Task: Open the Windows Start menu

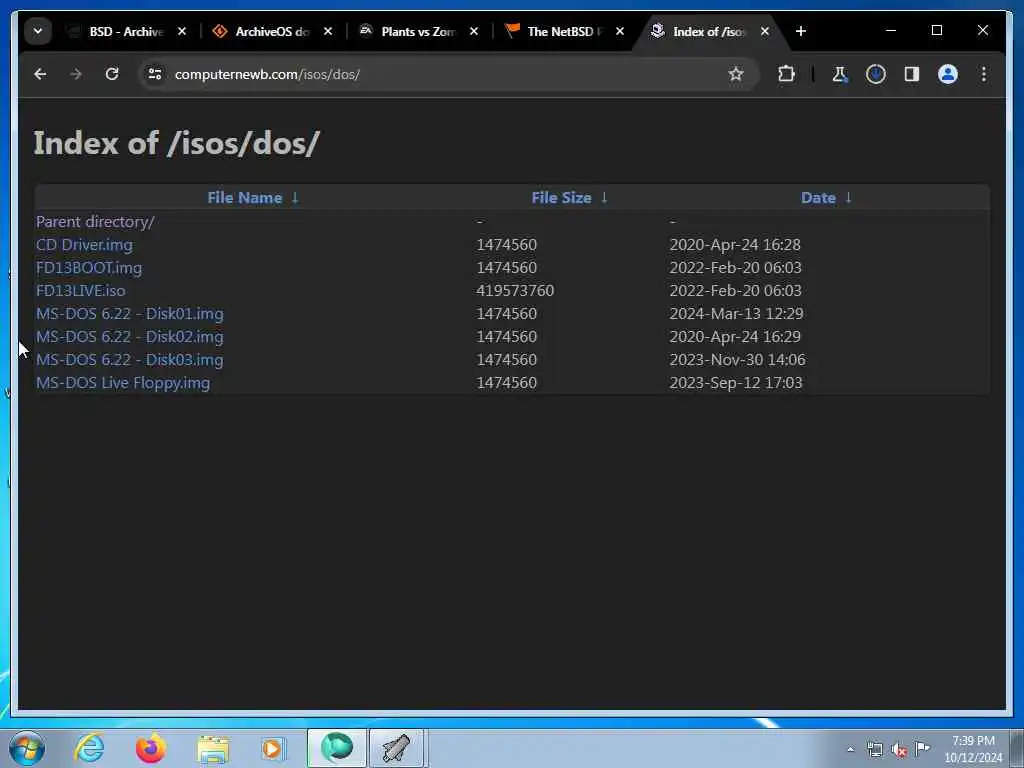Action: [x=27, y=748]
